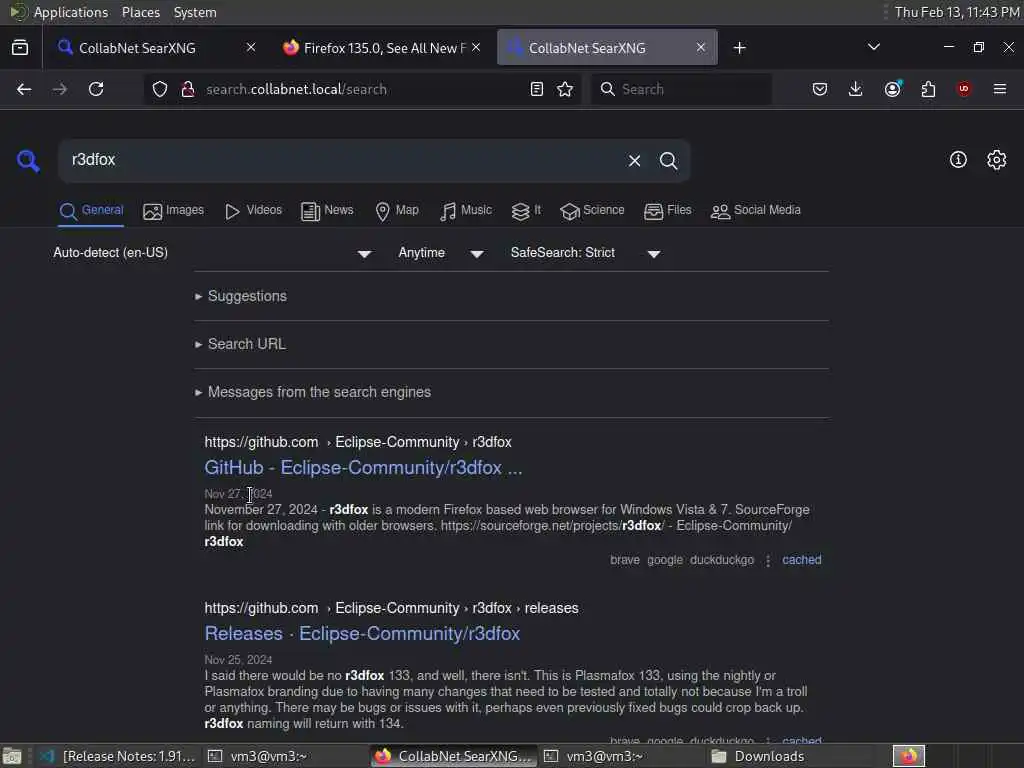Close the Firefox 135.0 tab
The image size is (1024, 768).
point(476,48)
